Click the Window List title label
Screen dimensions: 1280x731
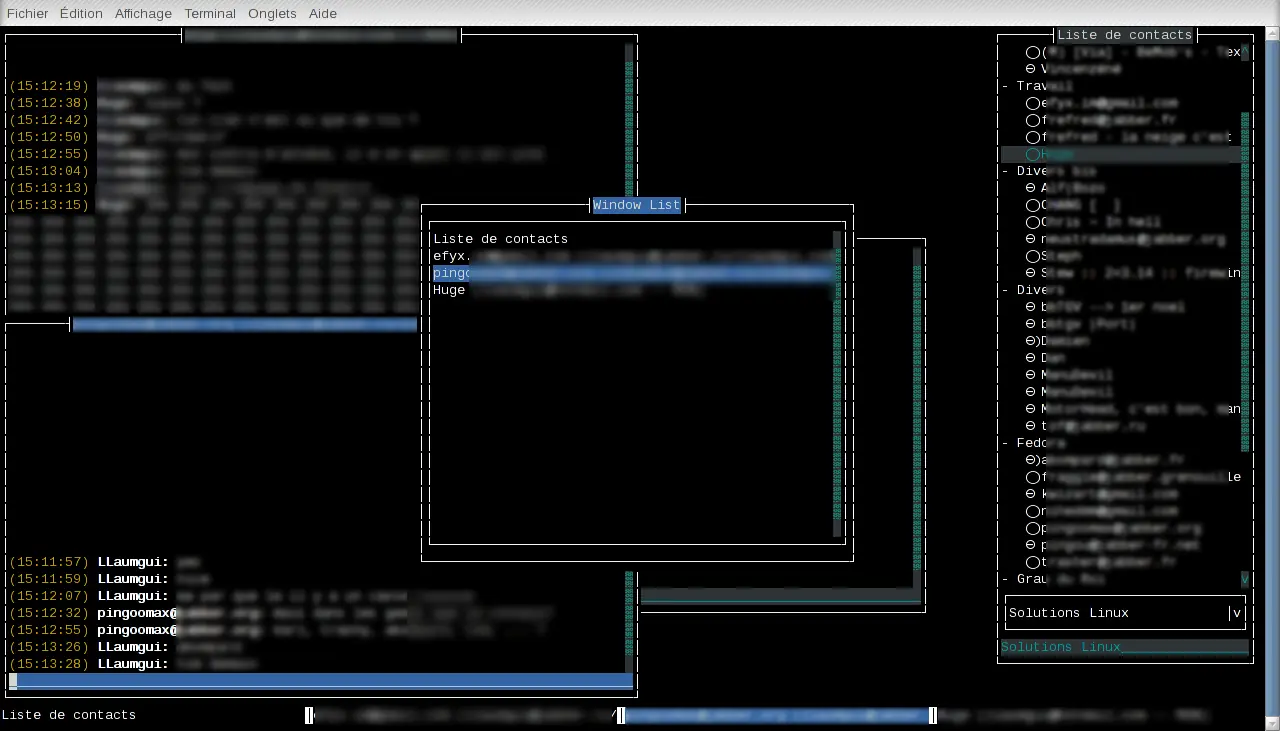tap(637, 205)
